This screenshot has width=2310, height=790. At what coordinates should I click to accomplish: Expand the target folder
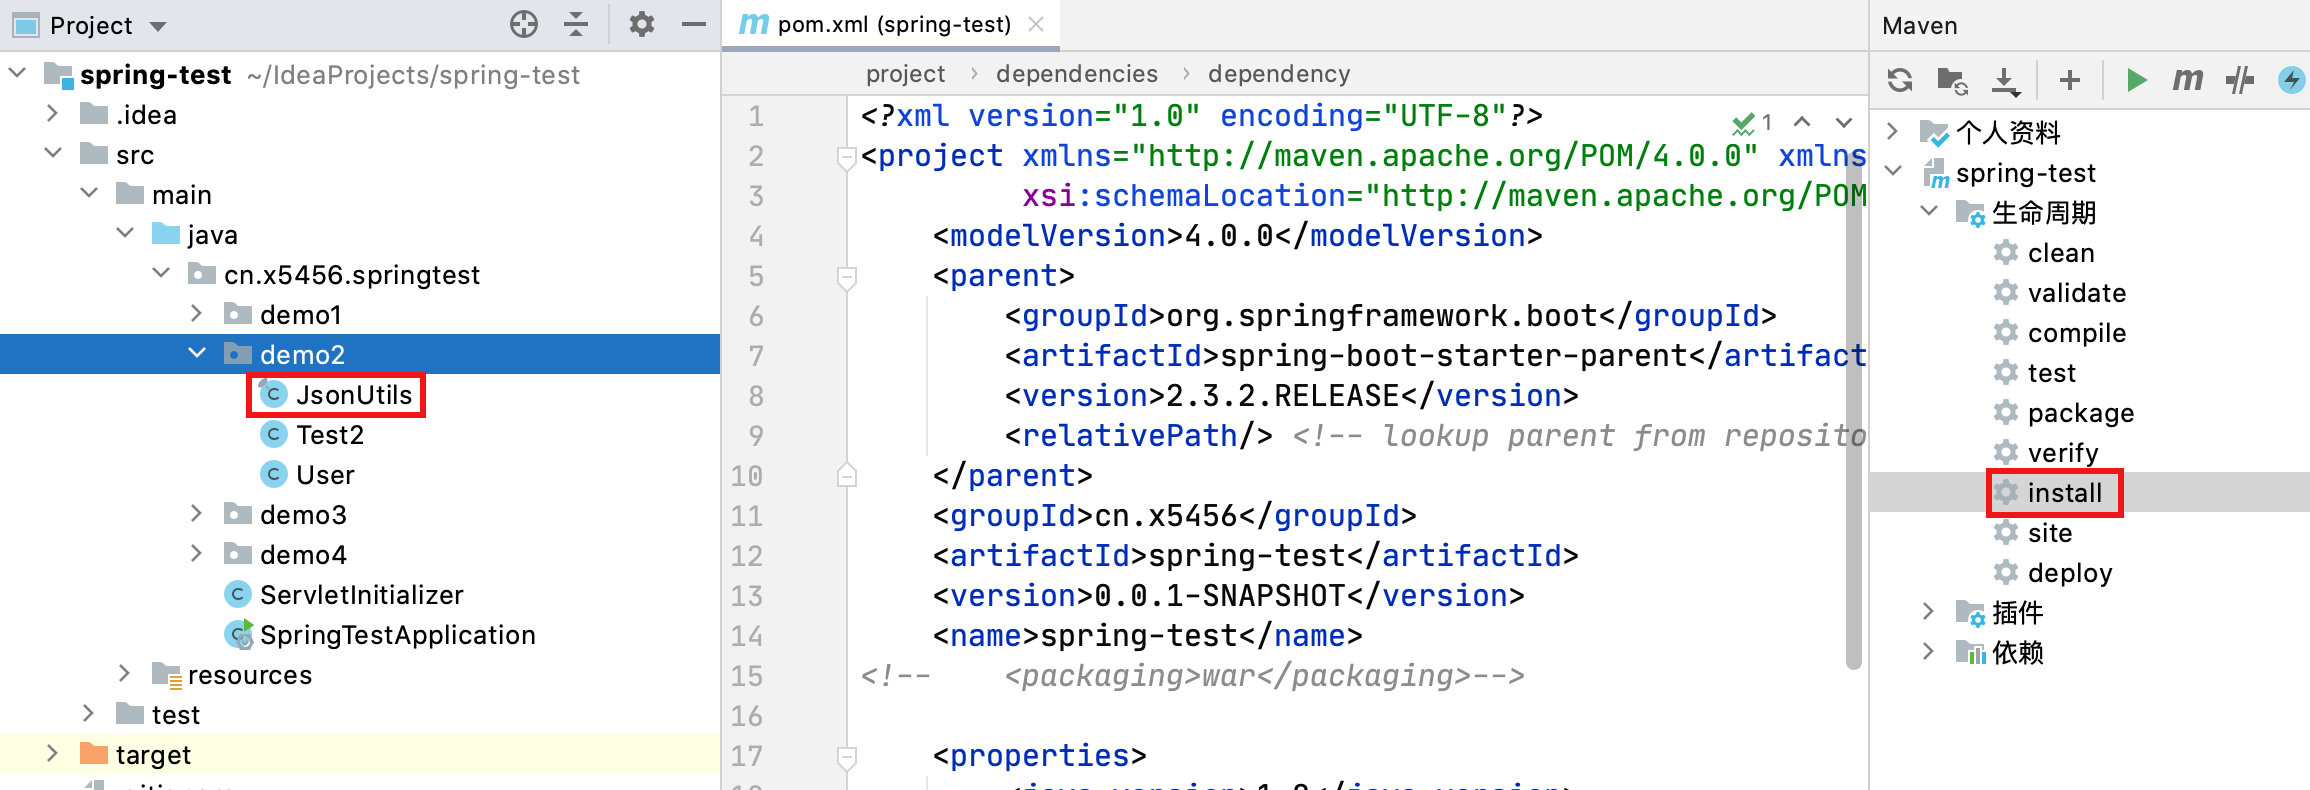53,754
